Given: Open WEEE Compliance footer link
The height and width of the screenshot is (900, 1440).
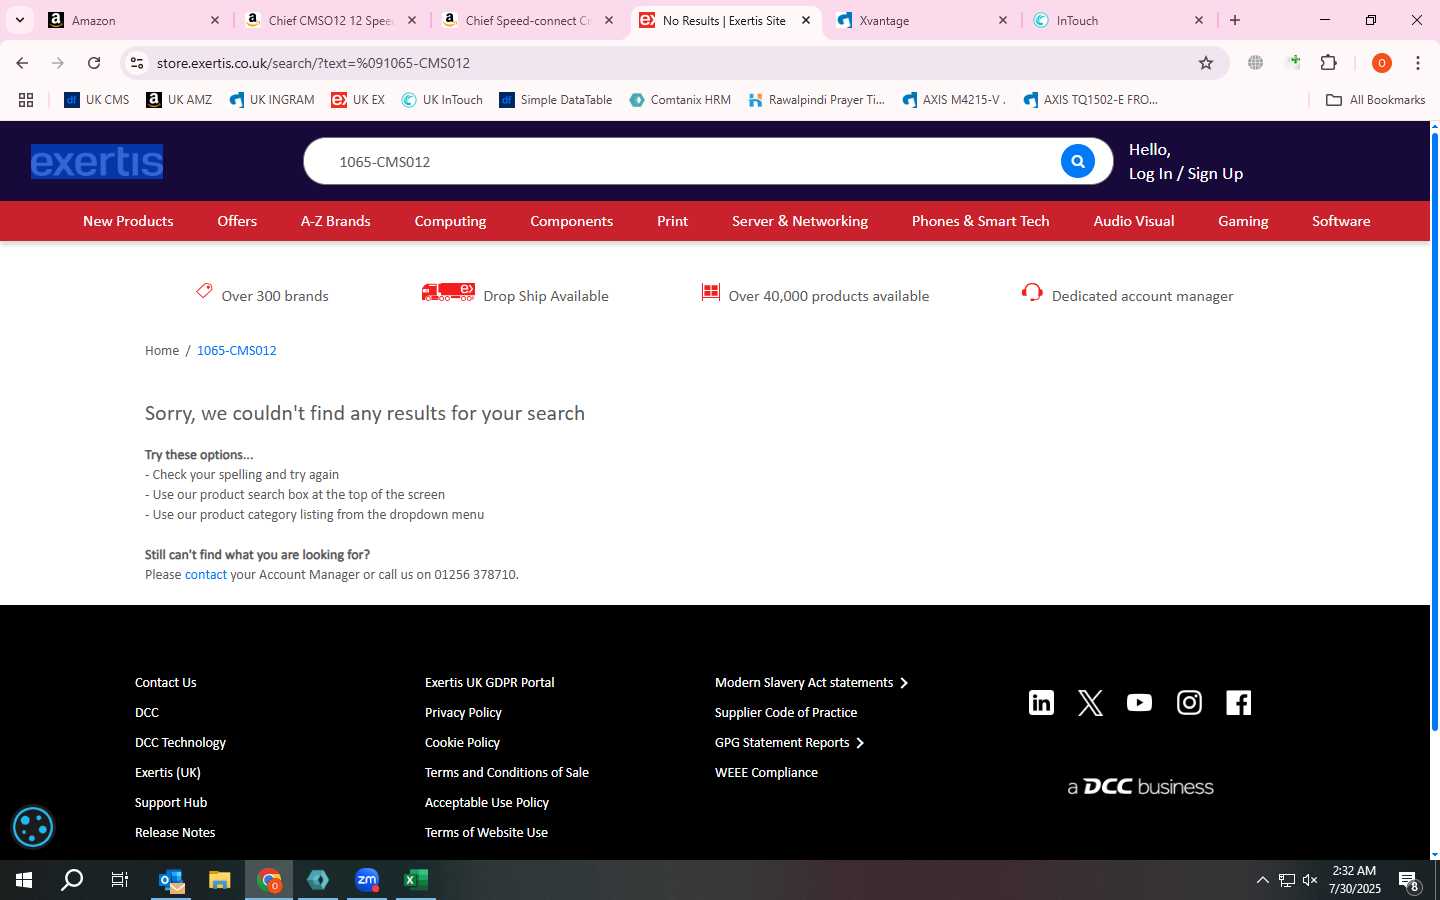Looking at the screenshot, I should [x=766, y=773].
